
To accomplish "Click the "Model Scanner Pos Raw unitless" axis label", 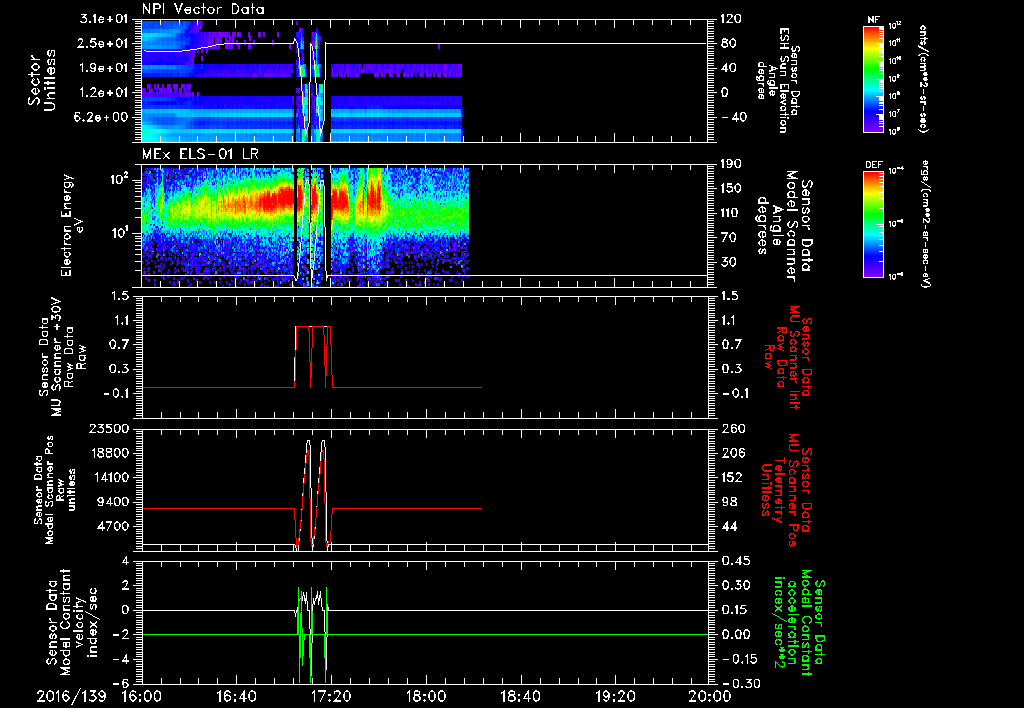I will [x=54, y=490].
